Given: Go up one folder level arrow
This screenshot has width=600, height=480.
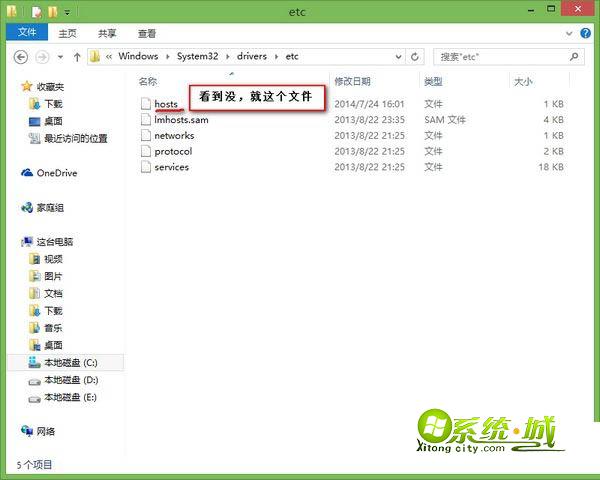Looking at the screenshot, I should pos(75,57).
